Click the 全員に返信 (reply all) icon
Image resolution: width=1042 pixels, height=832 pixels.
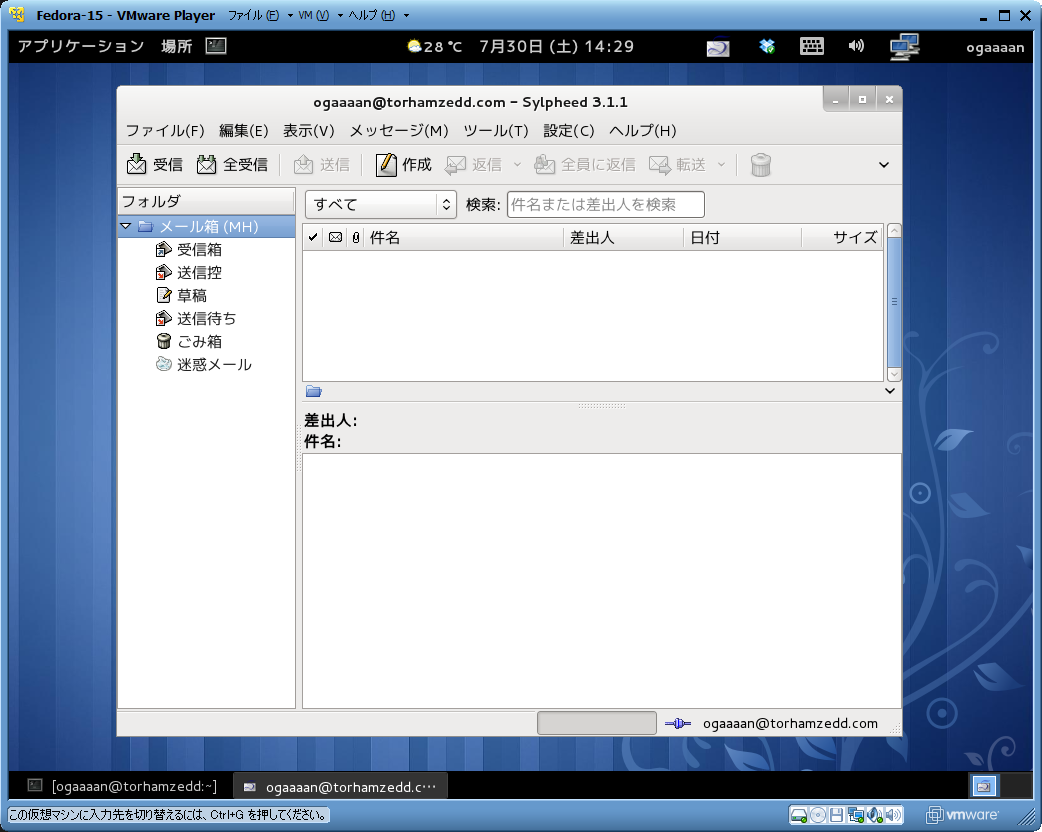tap(544, 164)
